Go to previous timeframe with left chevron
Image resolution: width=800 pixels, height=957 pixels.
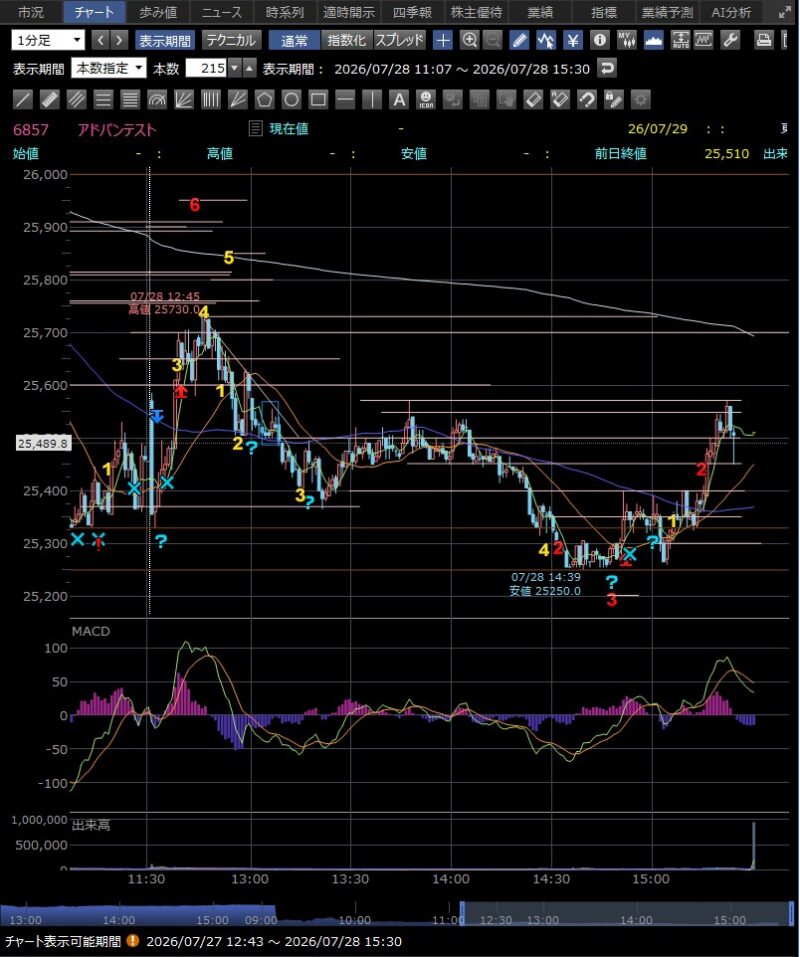coord(100,41)
